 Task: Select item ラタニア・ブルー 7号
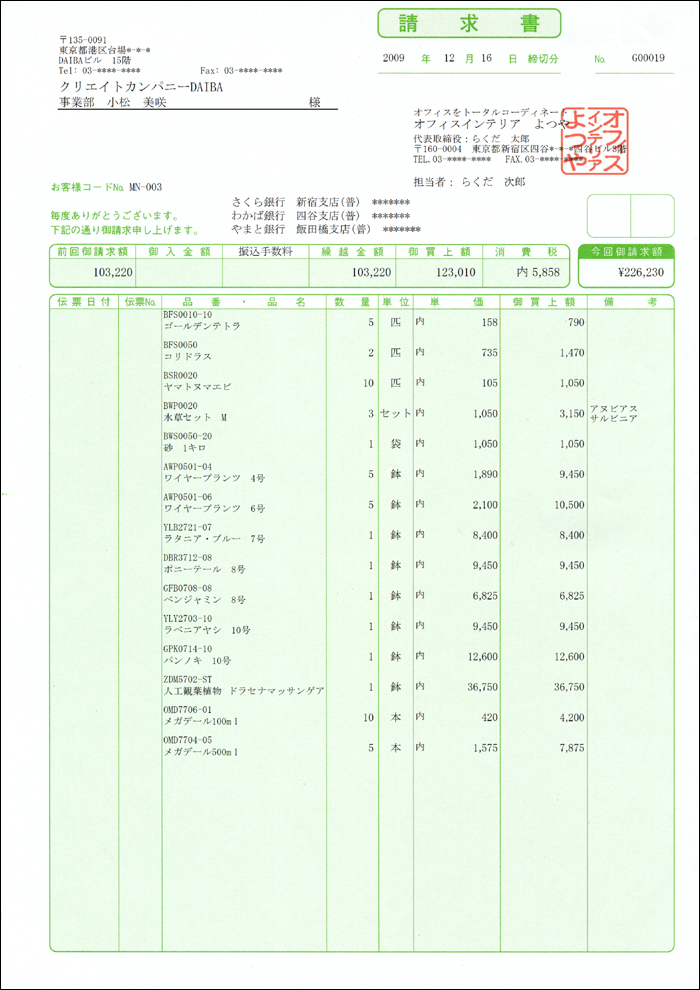[214, 539]
